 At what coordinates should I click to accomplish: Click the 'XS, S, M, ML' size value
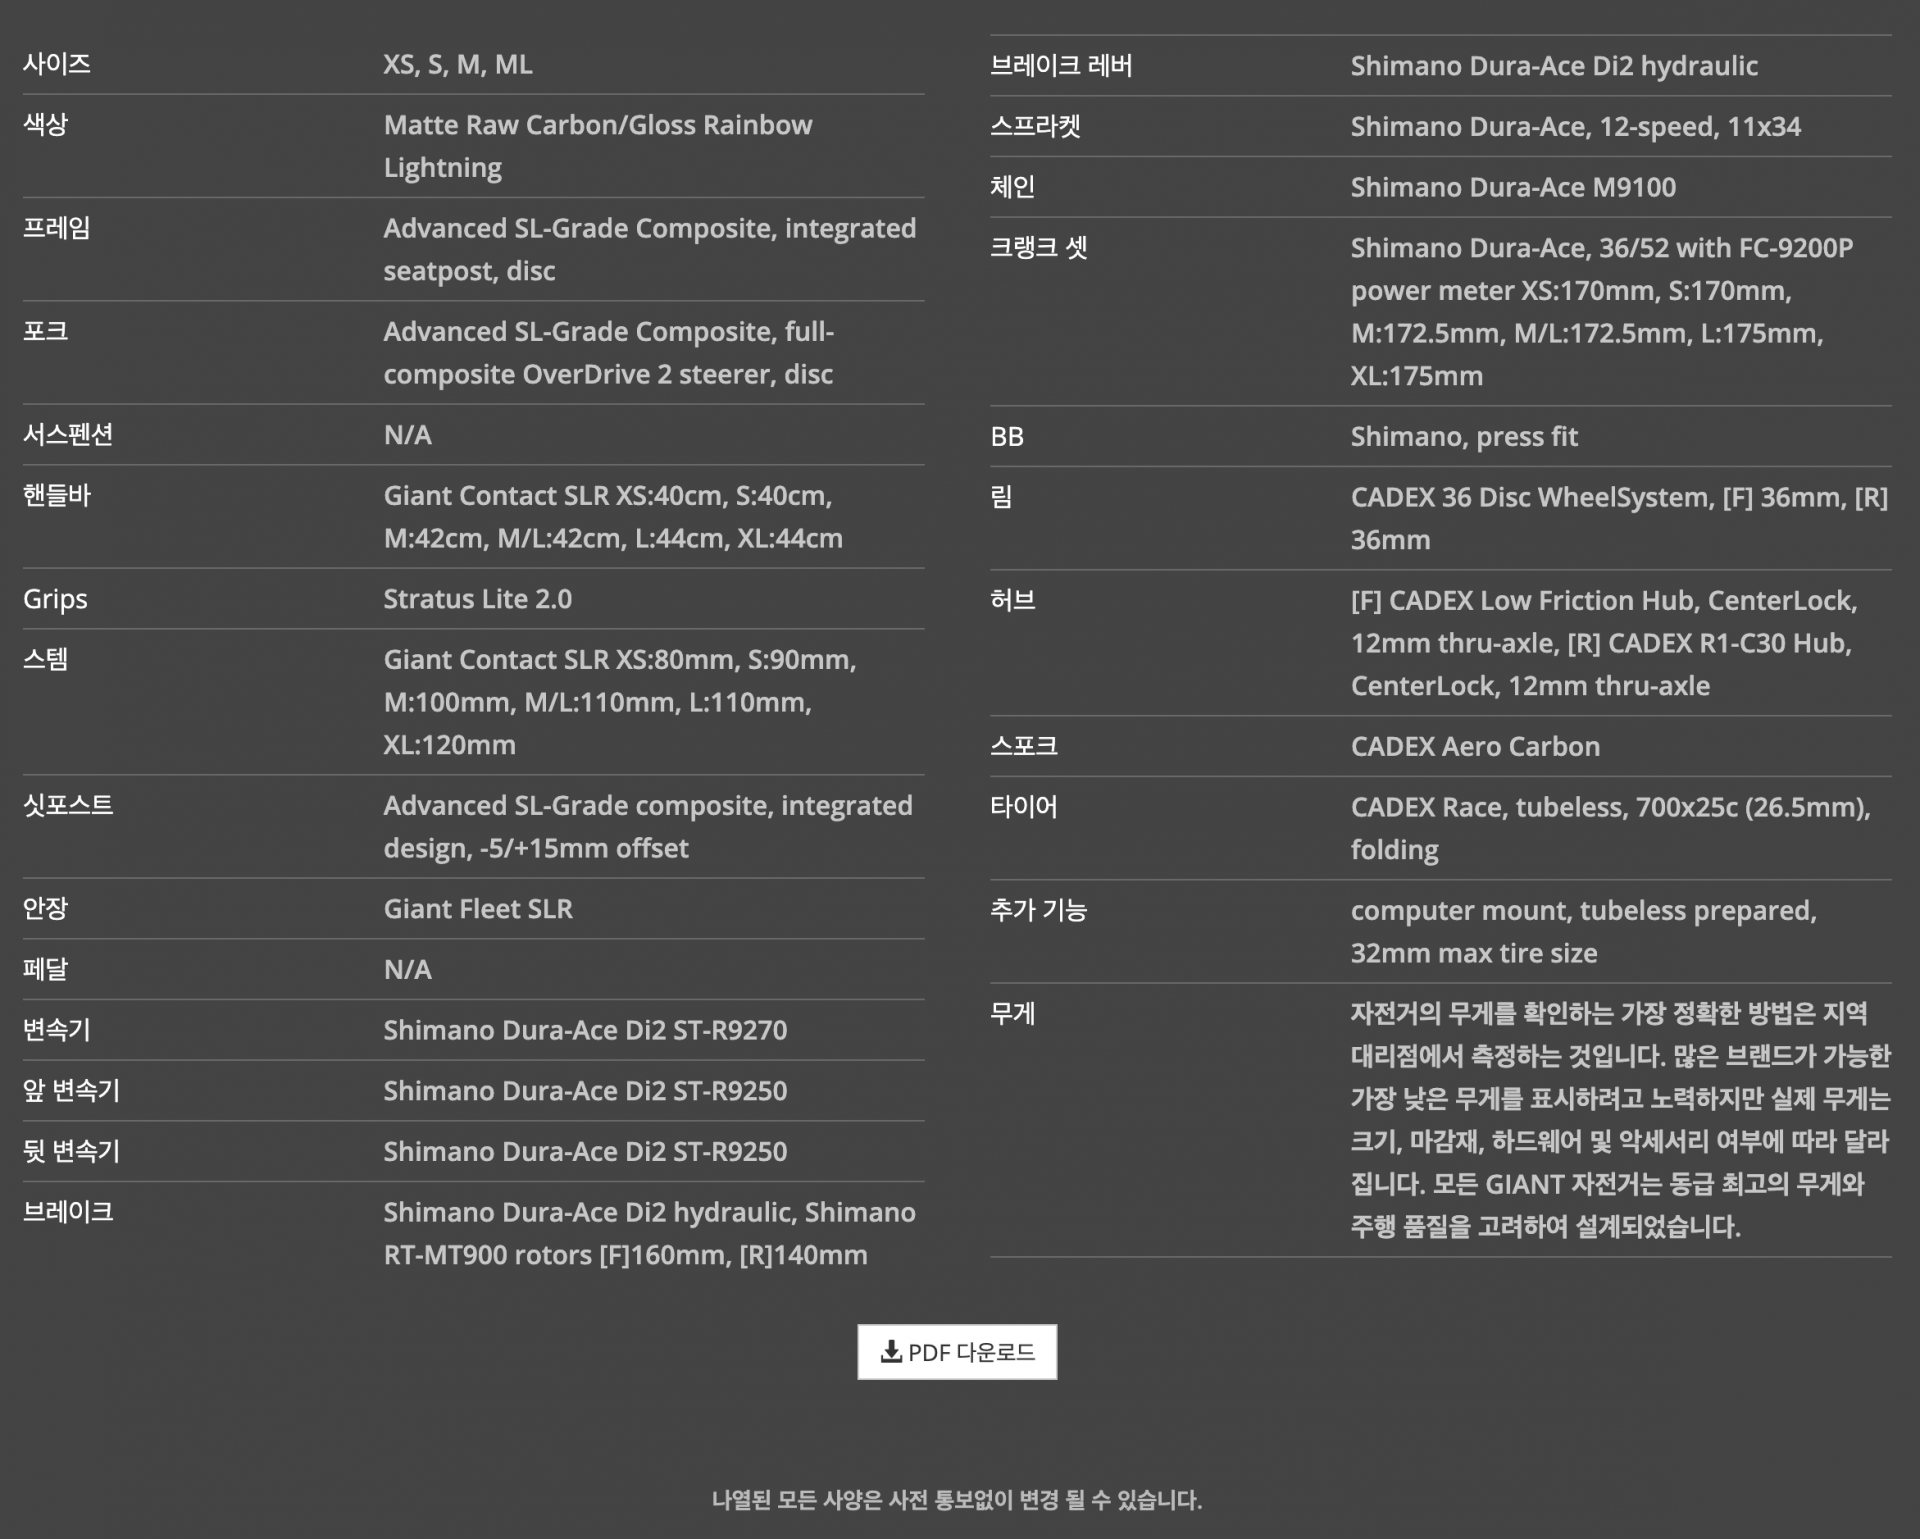coord(458,64)
